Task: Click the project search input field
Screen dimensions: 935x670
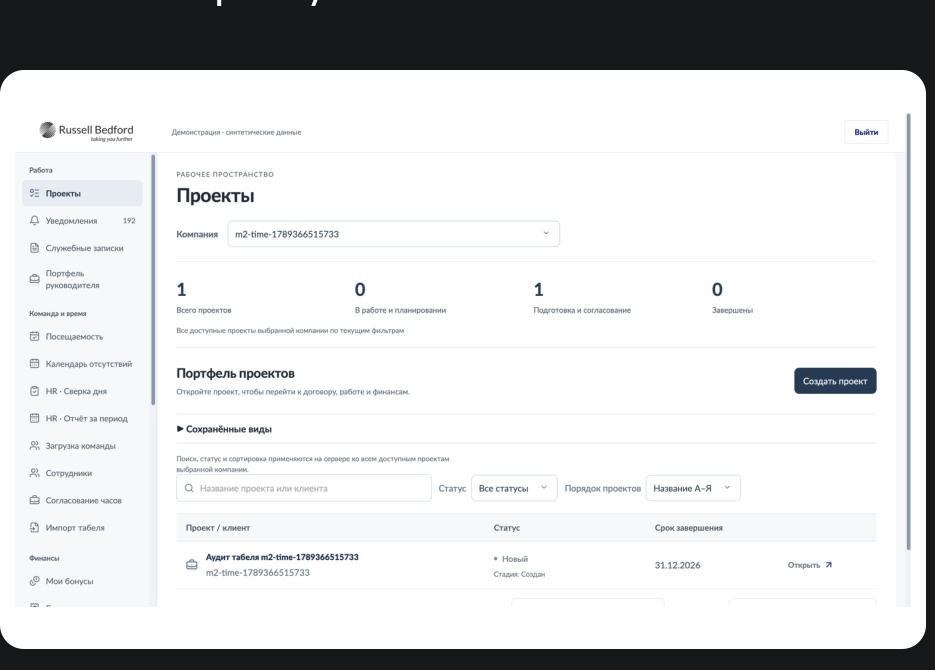Action: point(304,488)
